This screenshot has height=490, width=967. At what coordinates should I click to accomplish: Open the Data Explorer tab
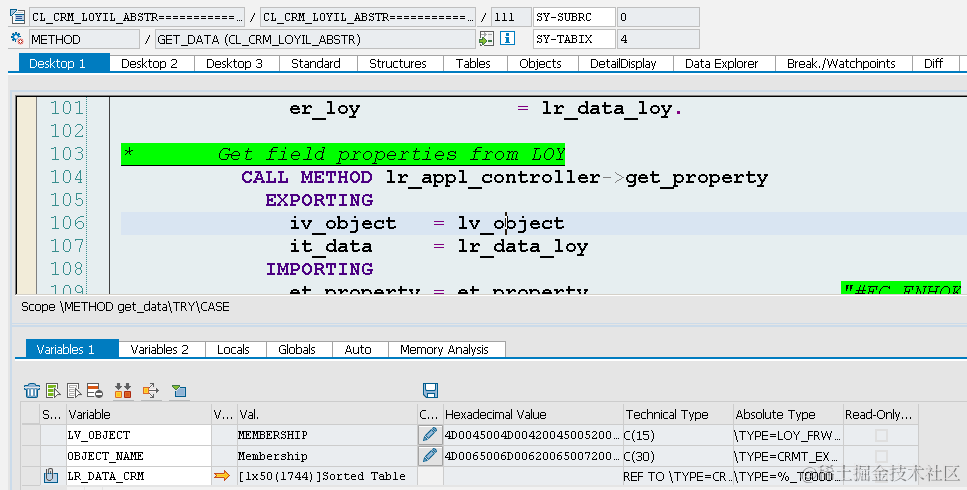click(724, 63)
